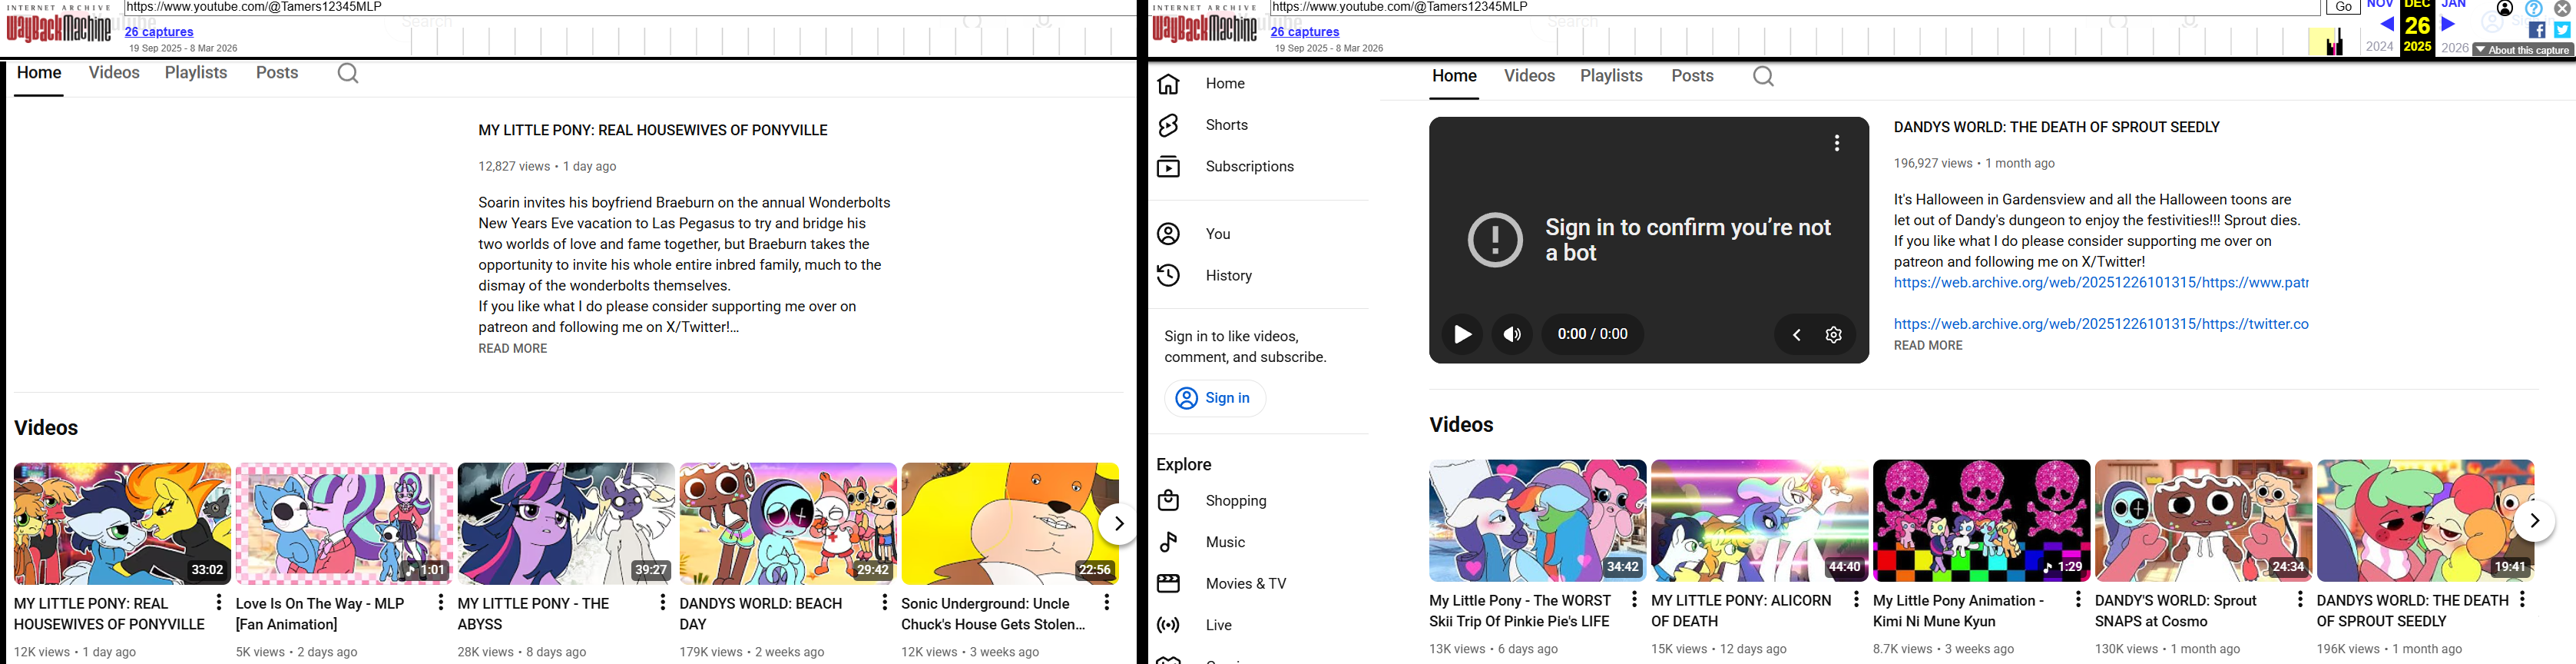
Task: Open options menu for MLP - The Abyss video
Action: [x=662, y=602]
